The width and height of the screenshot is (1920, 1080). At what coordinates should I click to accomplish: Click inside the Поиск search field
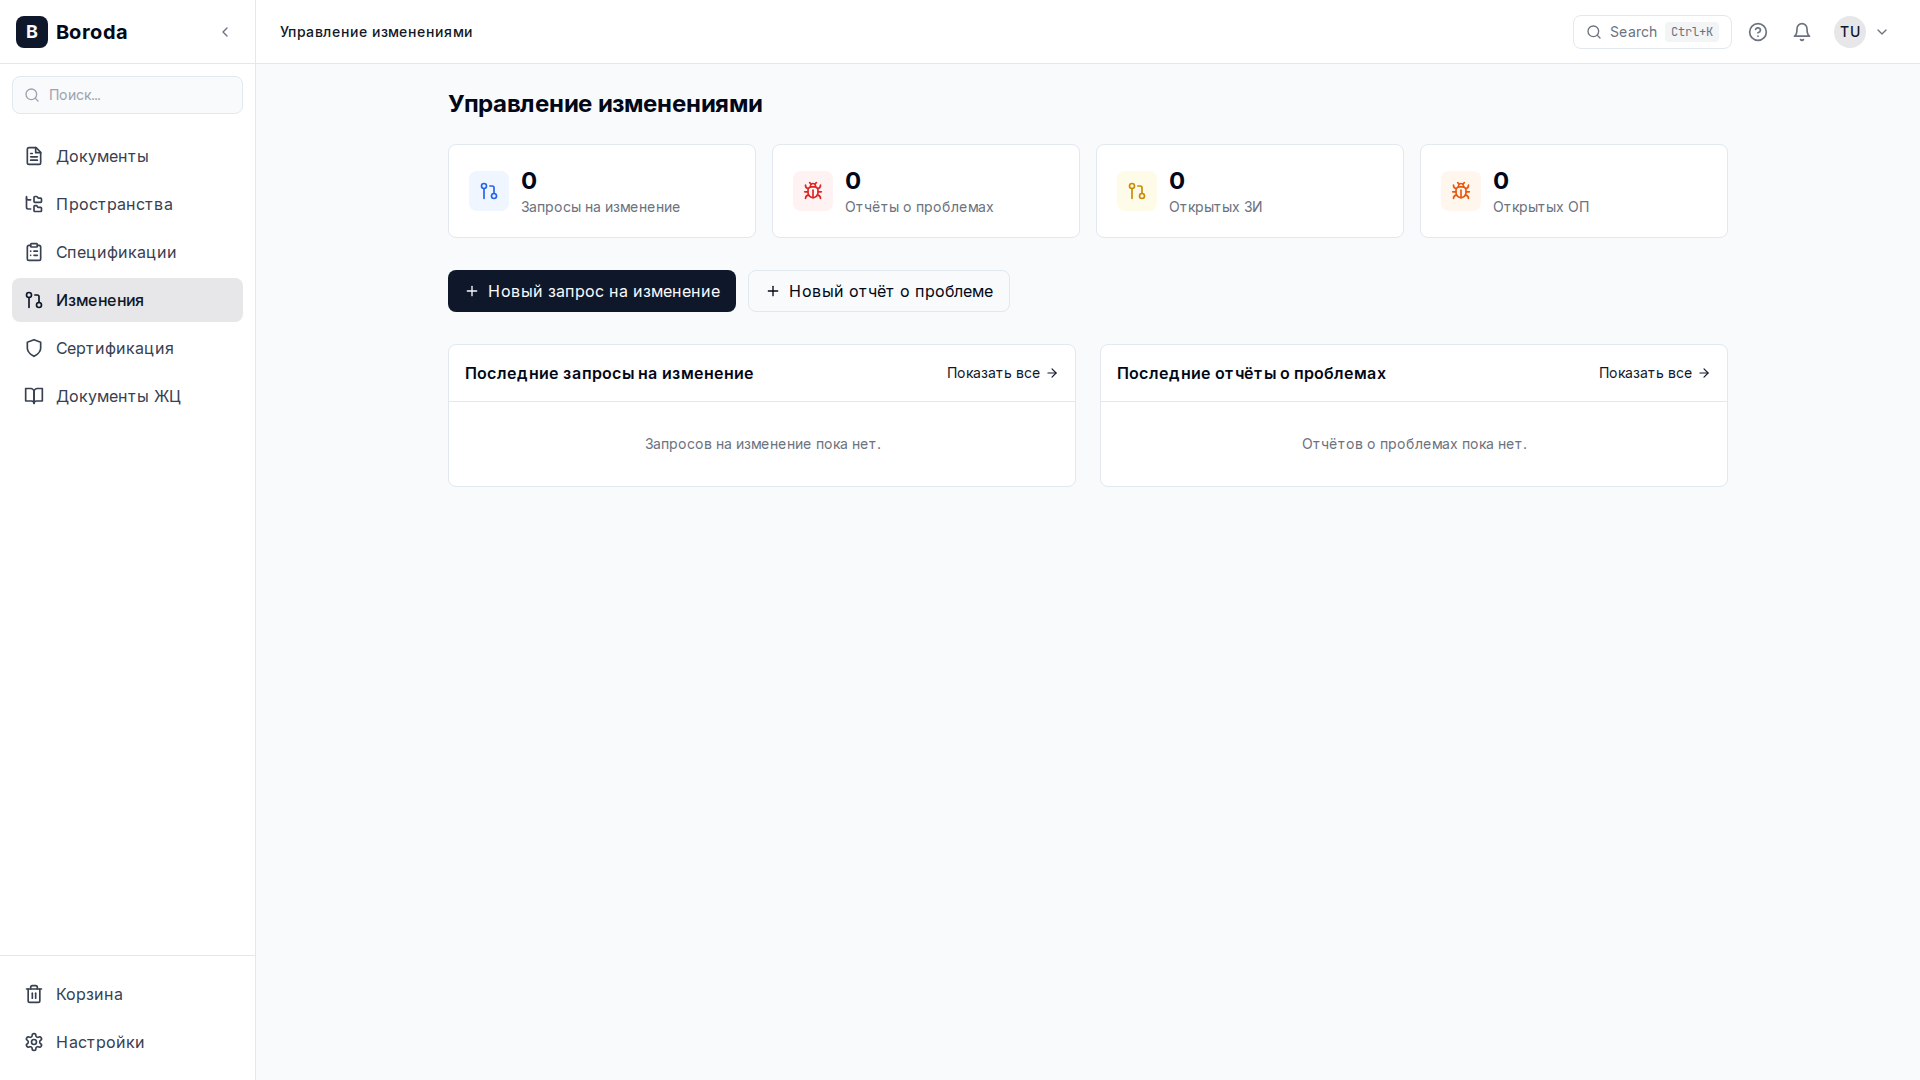tap(127, 94)
